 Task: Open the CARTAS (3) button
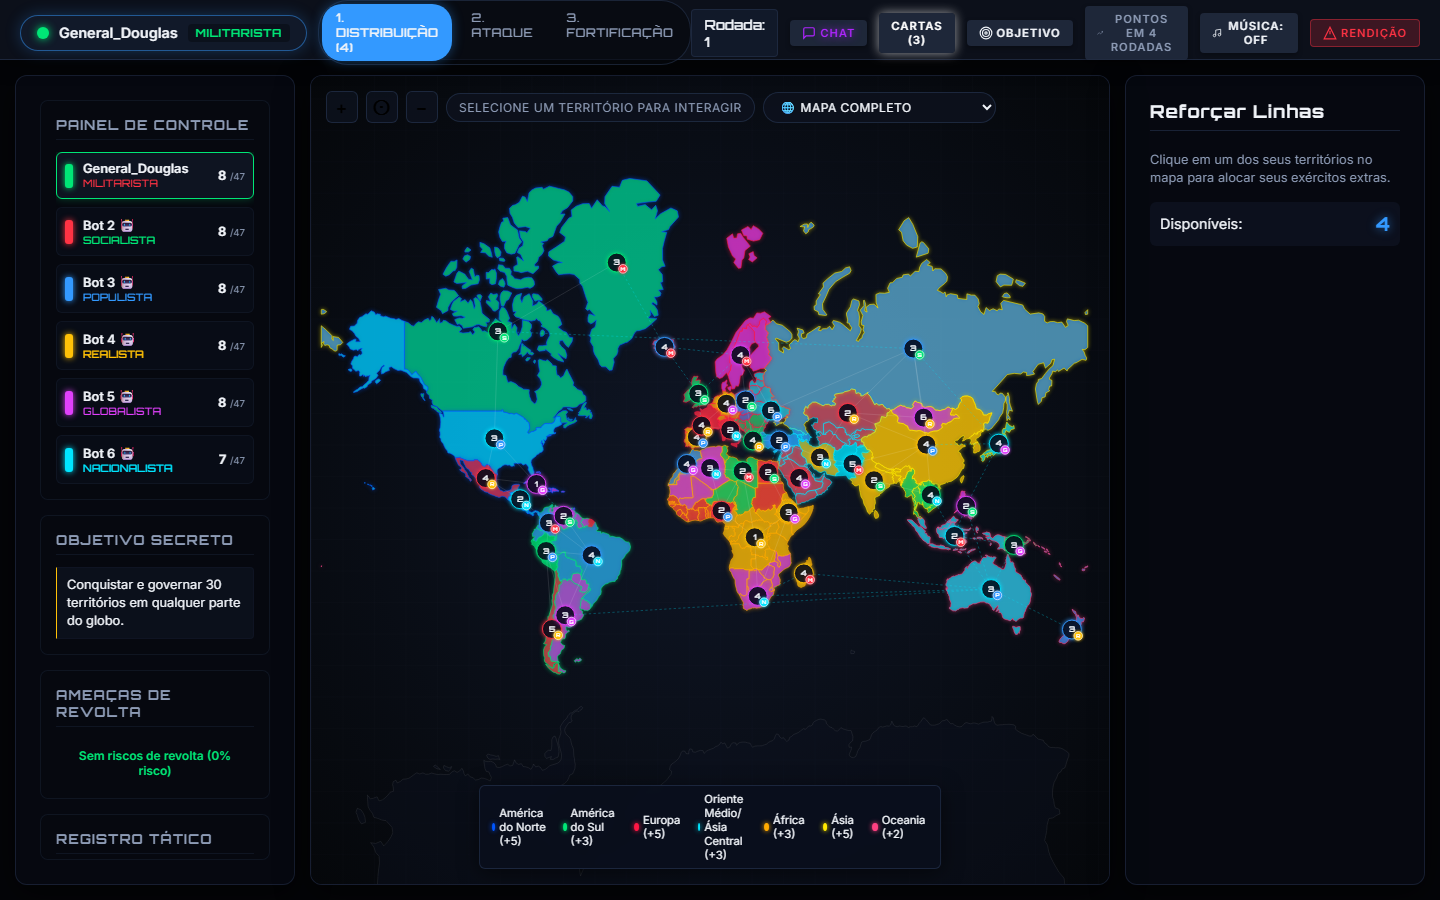click(917, 33)
